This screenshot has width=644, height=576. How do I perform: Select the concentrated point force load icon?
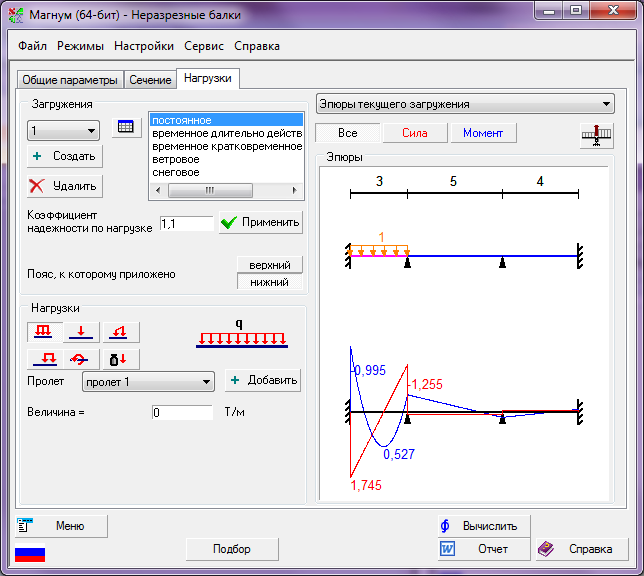tap(83, 333)
